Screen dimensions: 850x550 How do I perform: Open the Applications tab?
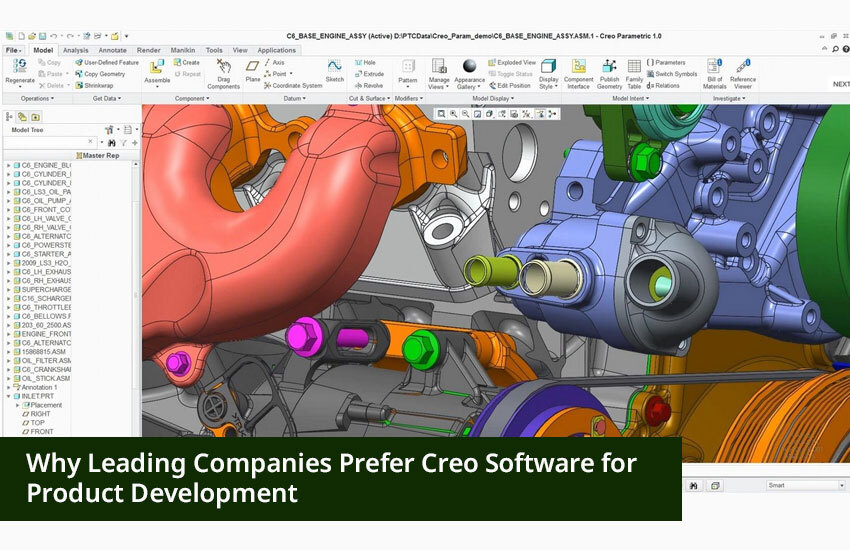click(x=276, y=50)
